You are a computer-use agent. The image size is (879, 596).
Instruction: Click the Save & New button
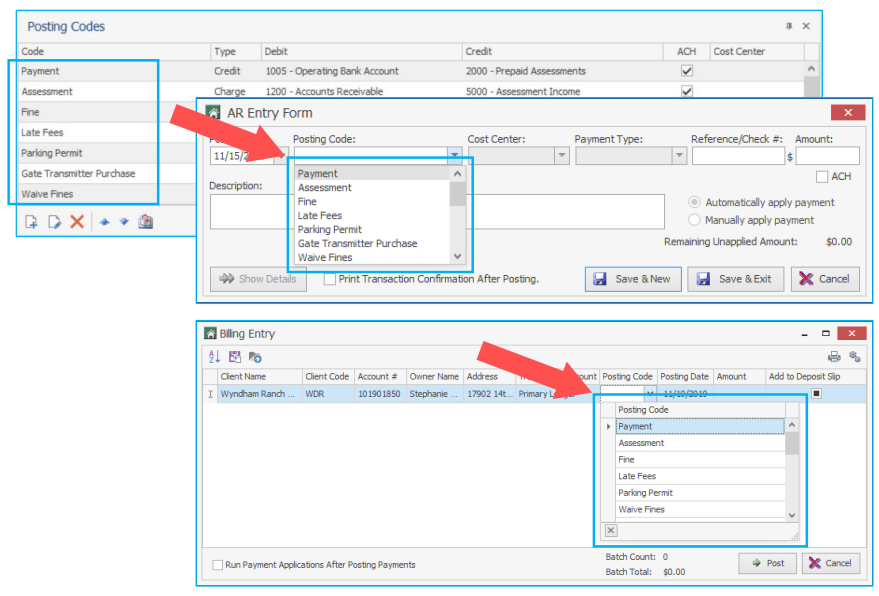(633, 279)
